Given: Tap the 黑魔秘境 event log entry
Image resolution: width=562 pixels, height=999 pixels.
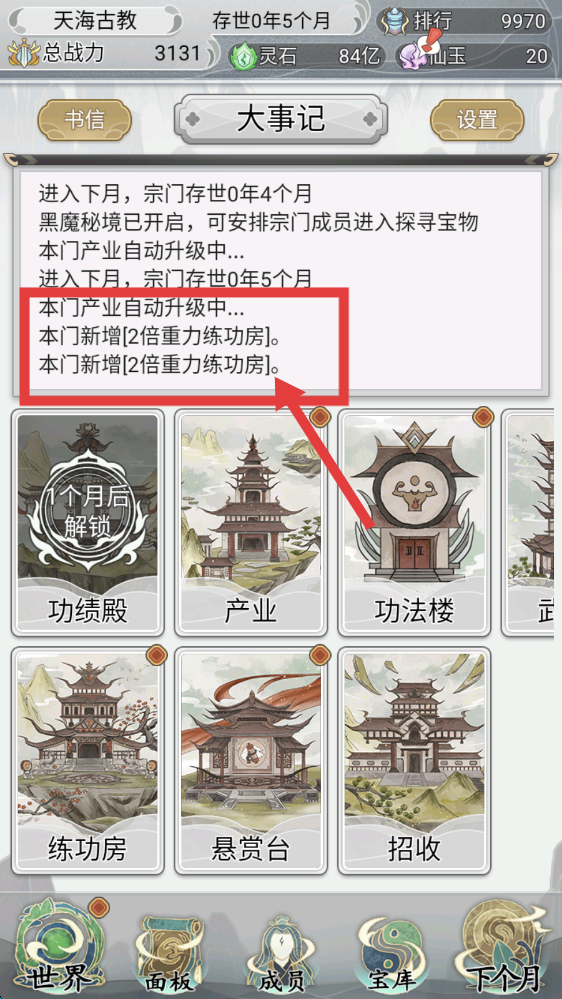Looking at the screenshot, I should coord(259,222).
